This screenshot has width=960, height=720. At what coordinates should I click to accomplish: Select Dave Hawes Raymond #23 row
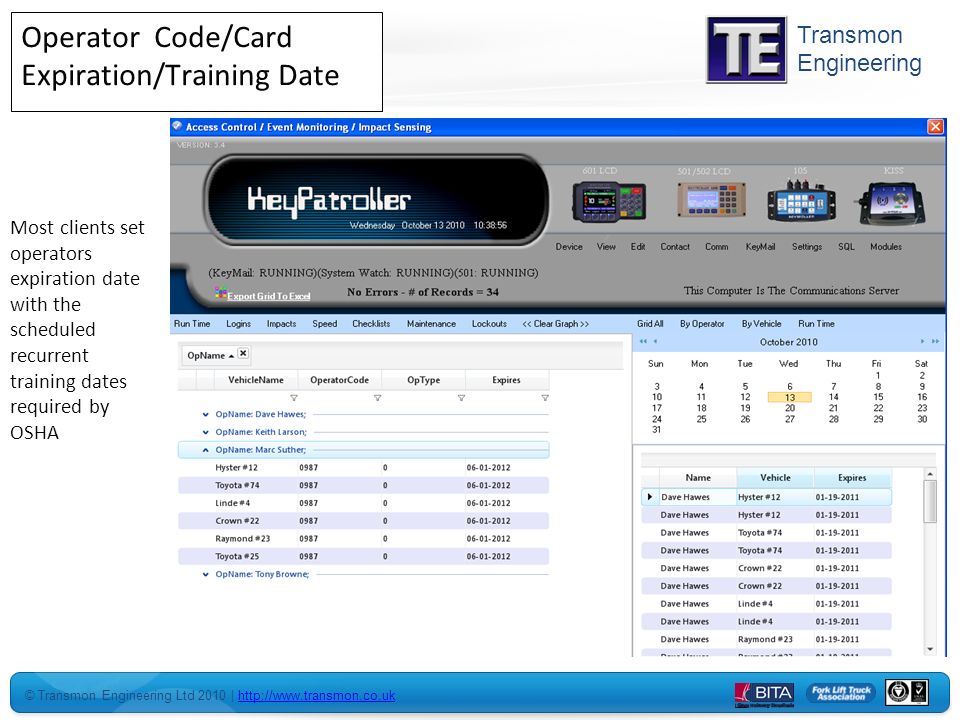tap(767, 639)
